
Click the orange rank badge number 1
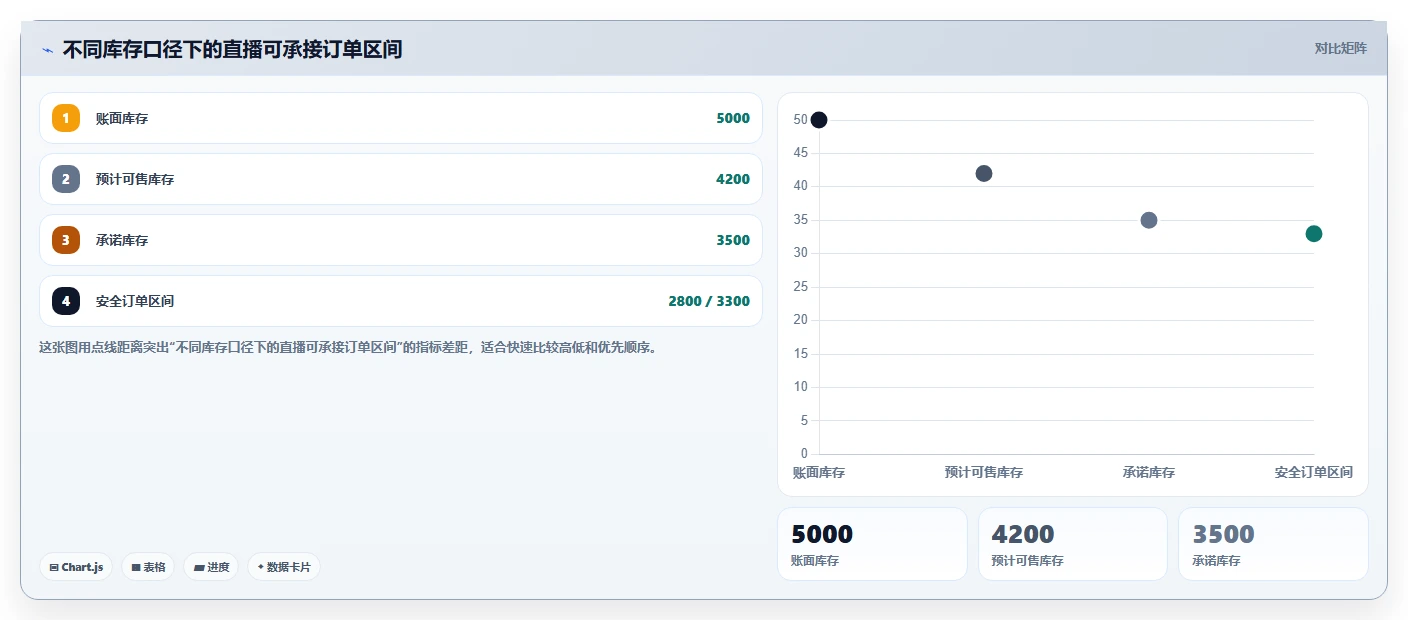tap(66, 118)
